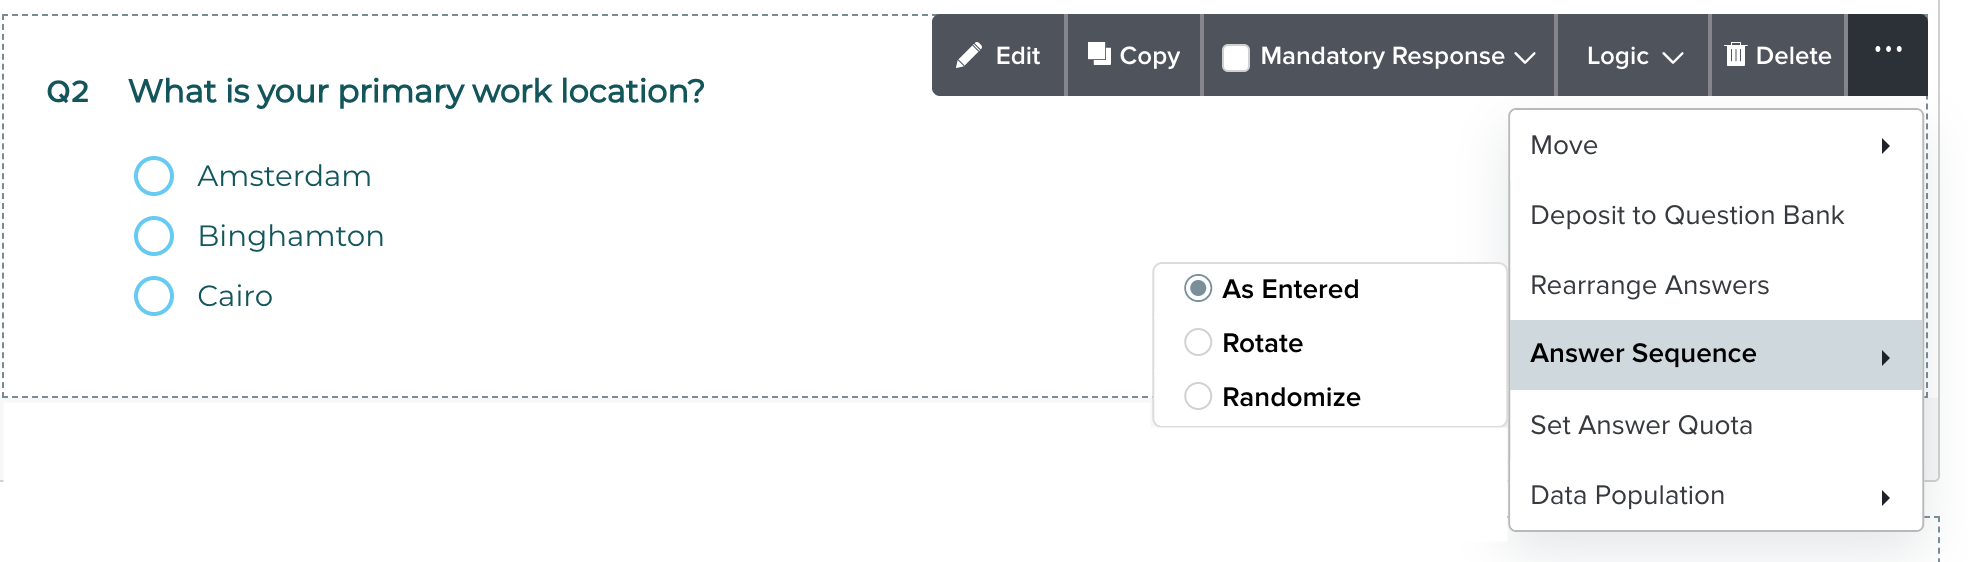This screenshot has width=1968, height=562.
Task: Select Rearrange Answers menu item
Action: click(1649, 285)
